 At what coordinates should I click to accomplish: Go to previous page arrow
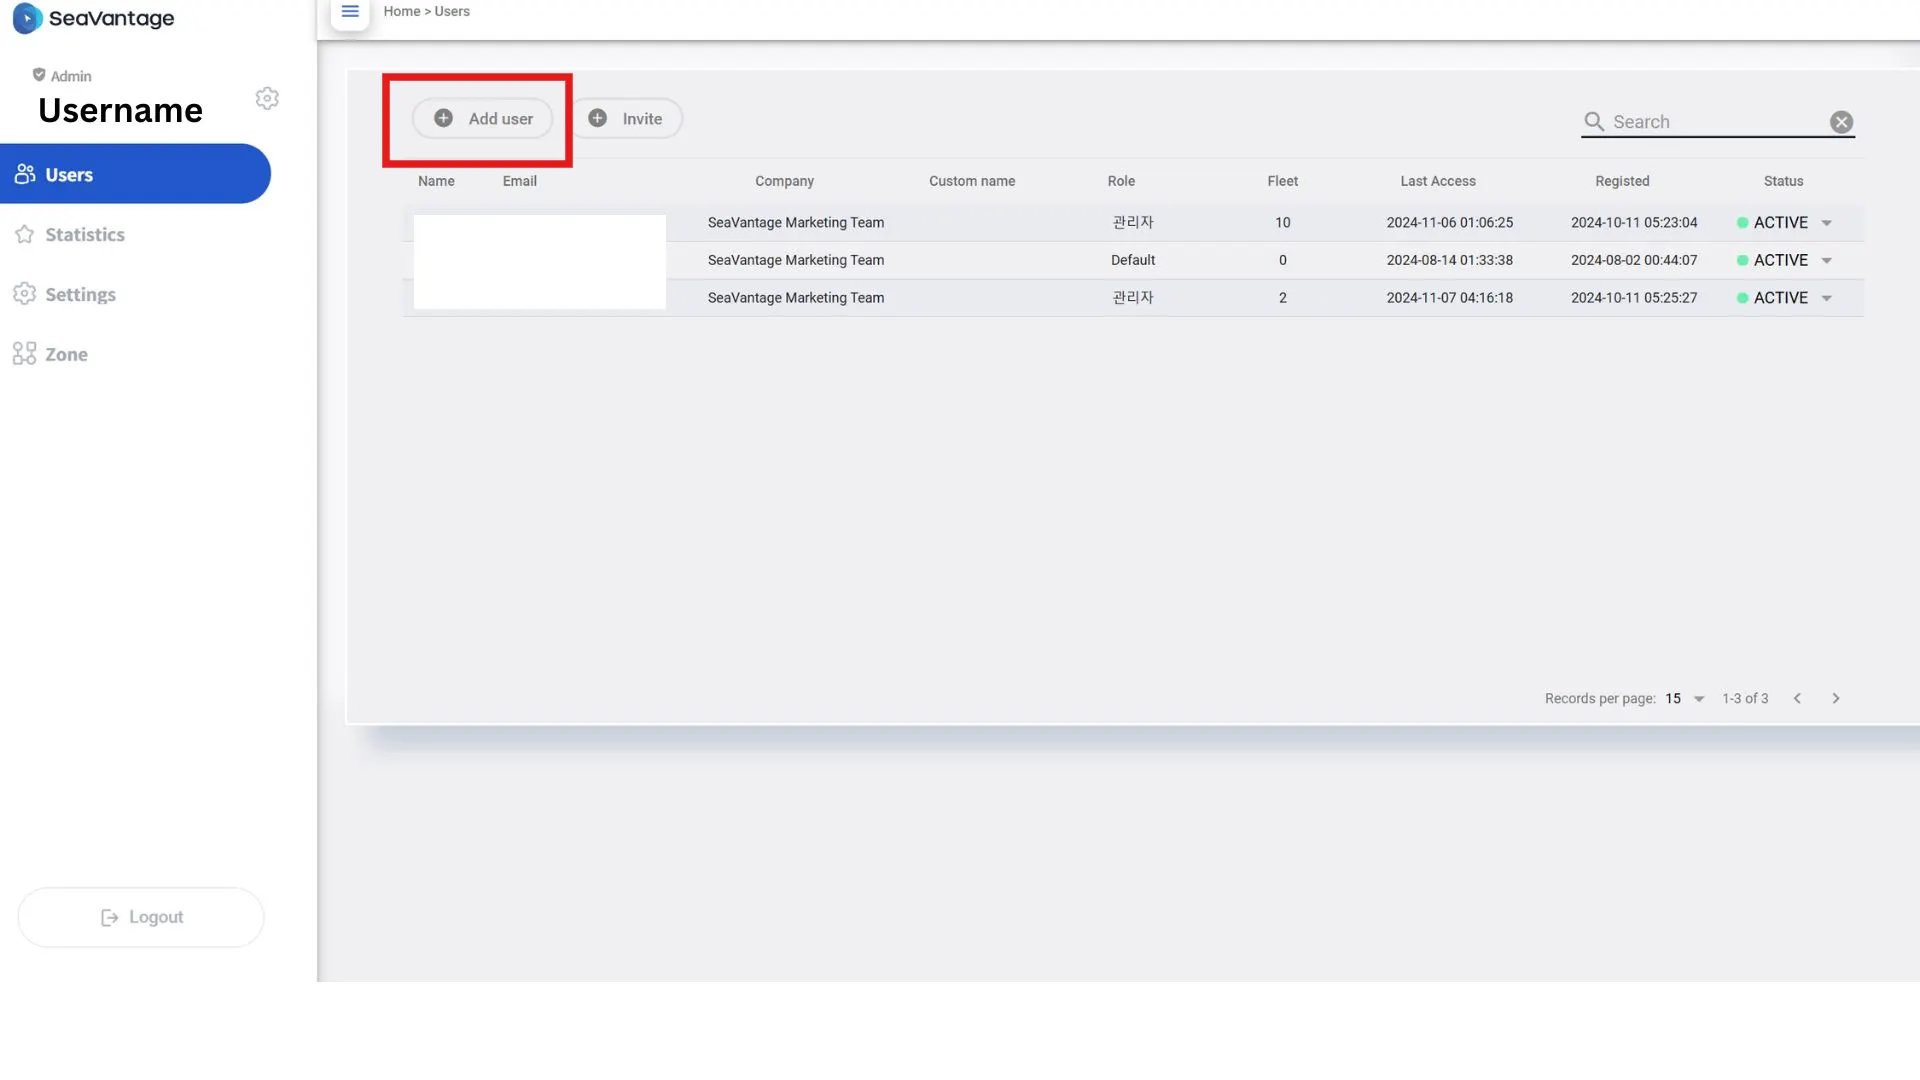[1797, 698]
